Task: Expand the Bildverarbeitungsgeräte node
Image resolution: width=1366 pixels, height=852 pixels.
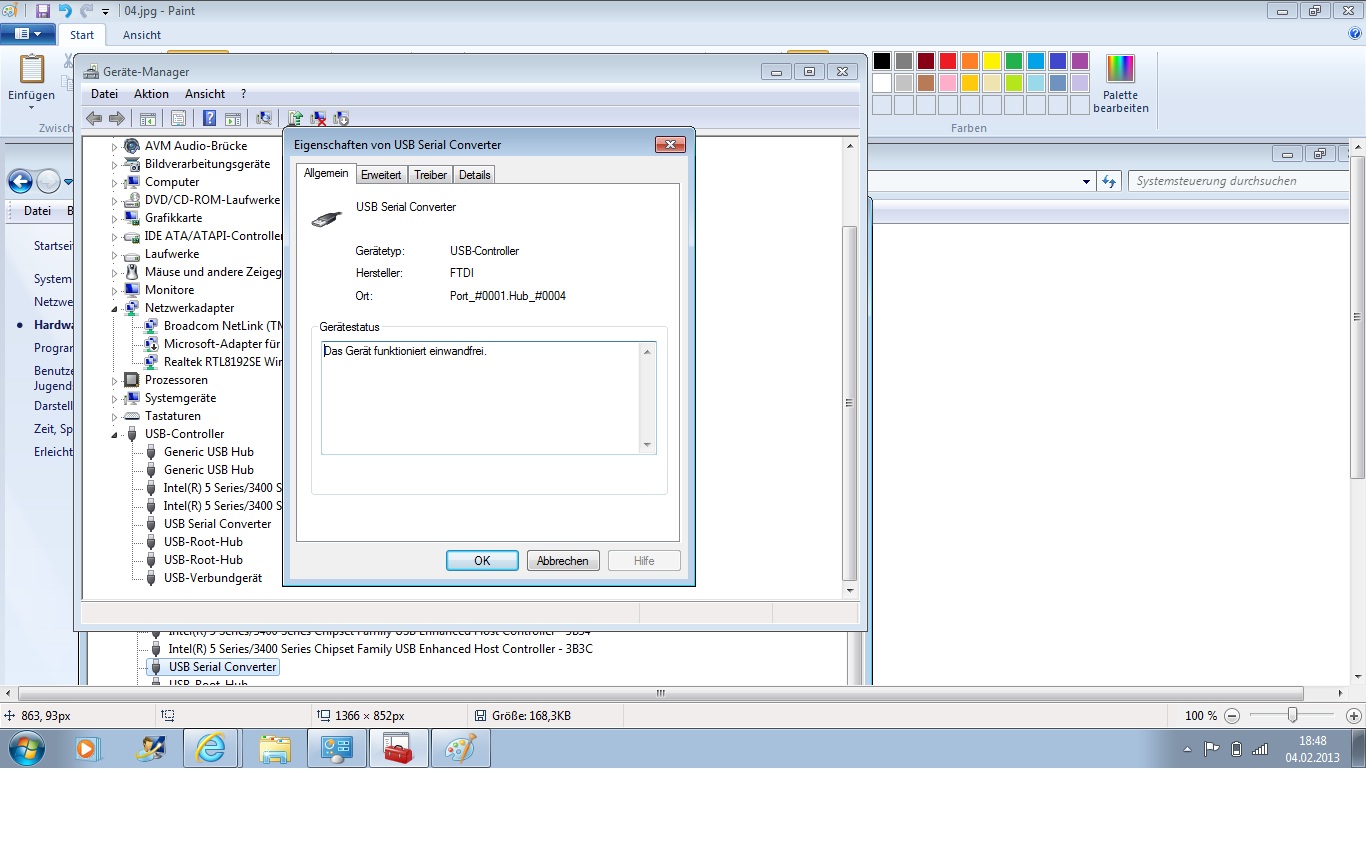Action: [x=114, y=164]
